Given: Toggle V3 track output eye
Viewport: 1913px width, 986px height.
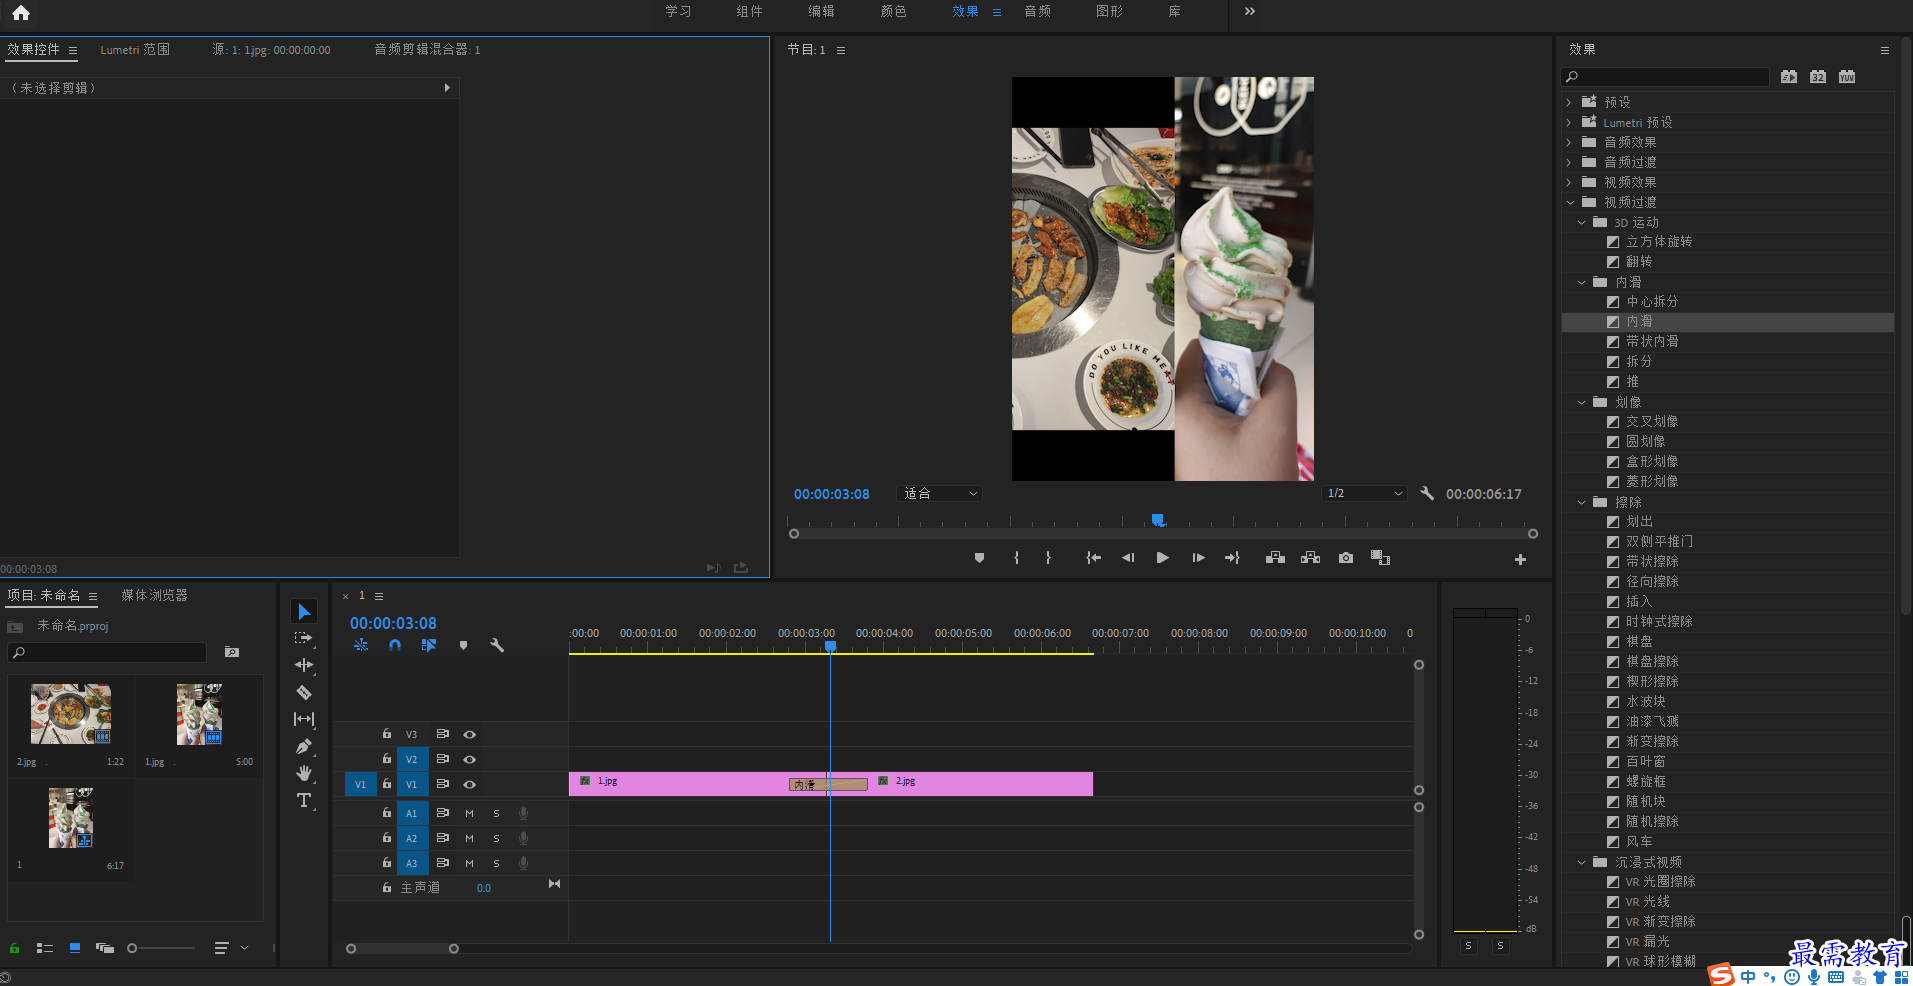Looking at the screenshot, I should (469, 734).
